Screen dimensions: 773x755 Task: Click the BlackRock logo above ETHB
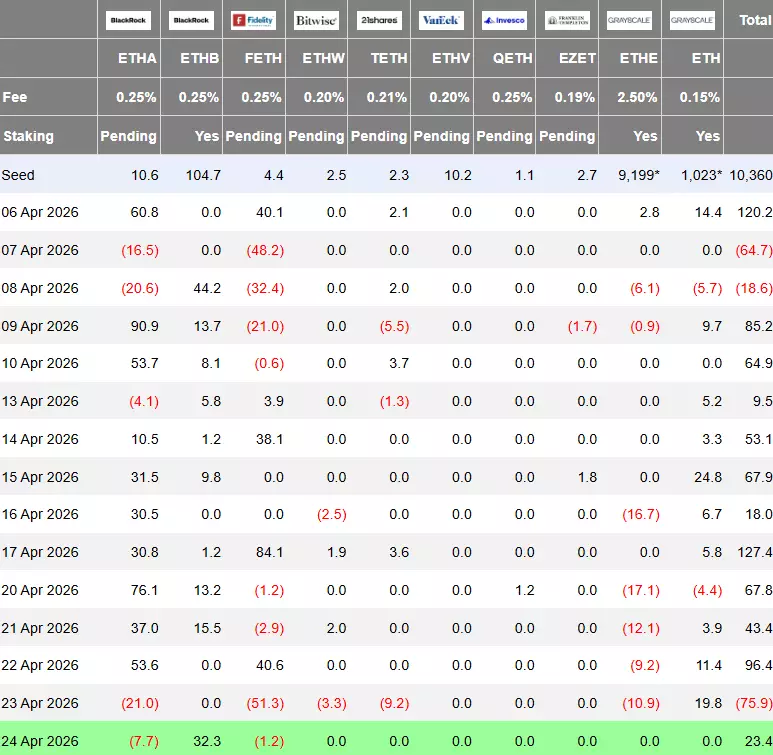pos(192,20)
